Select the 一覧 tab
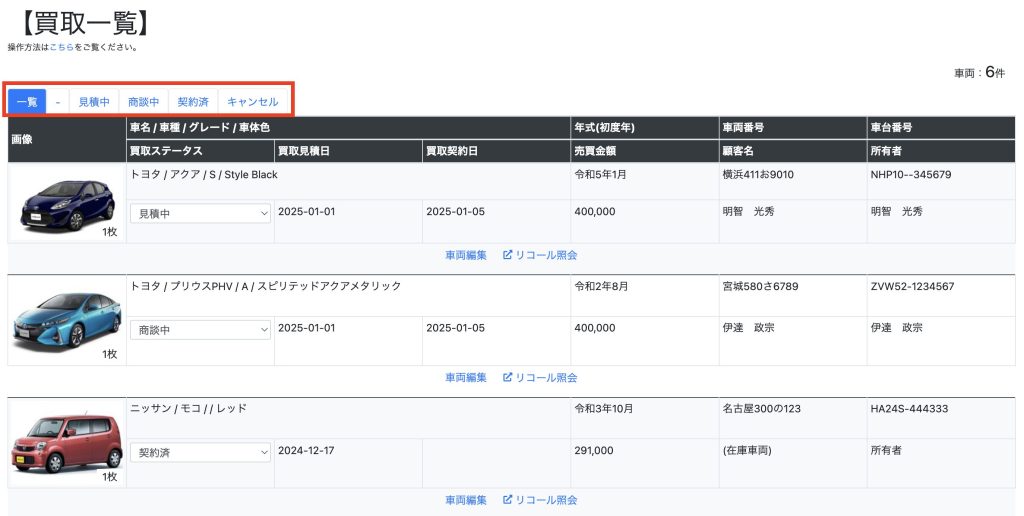The width and height of the screenshot is (1024, 516). pos(27,102)
